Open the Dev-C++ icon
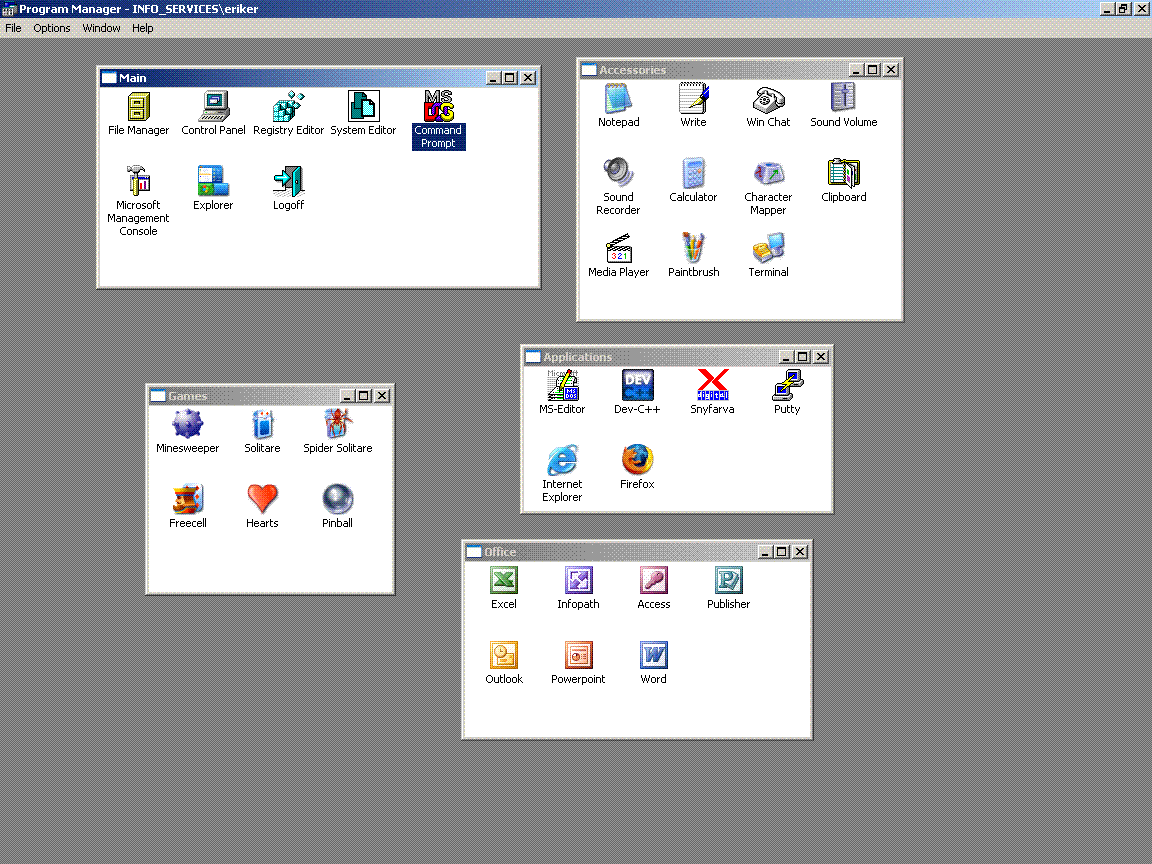 [637, 385]
